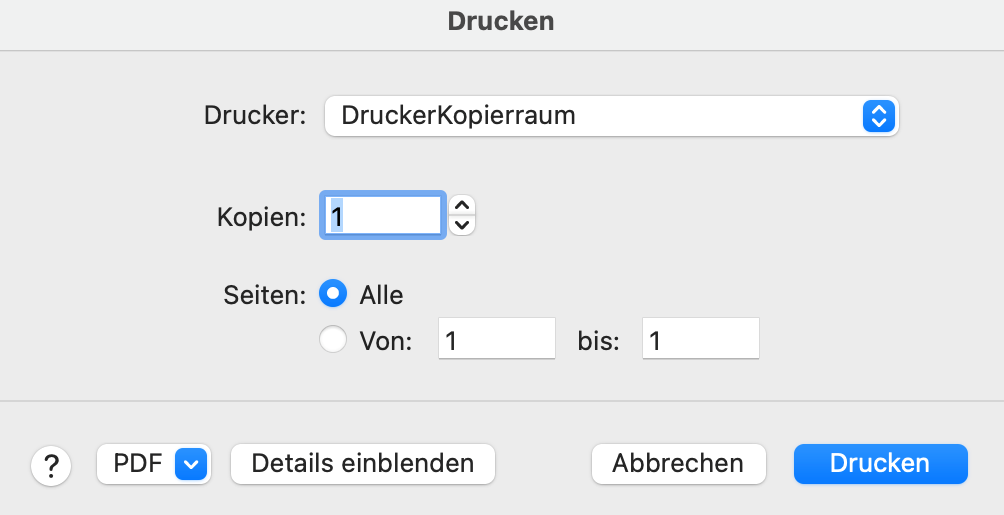1004x515 pixels.
Task: Decrease copies with the down stepper arrow
Action: click(x=462, y=225)
